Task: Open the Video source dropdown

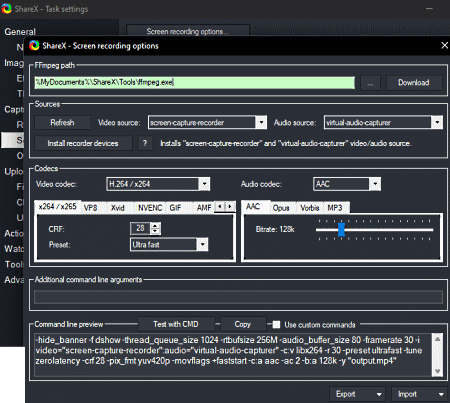Action: pos(207,123)
